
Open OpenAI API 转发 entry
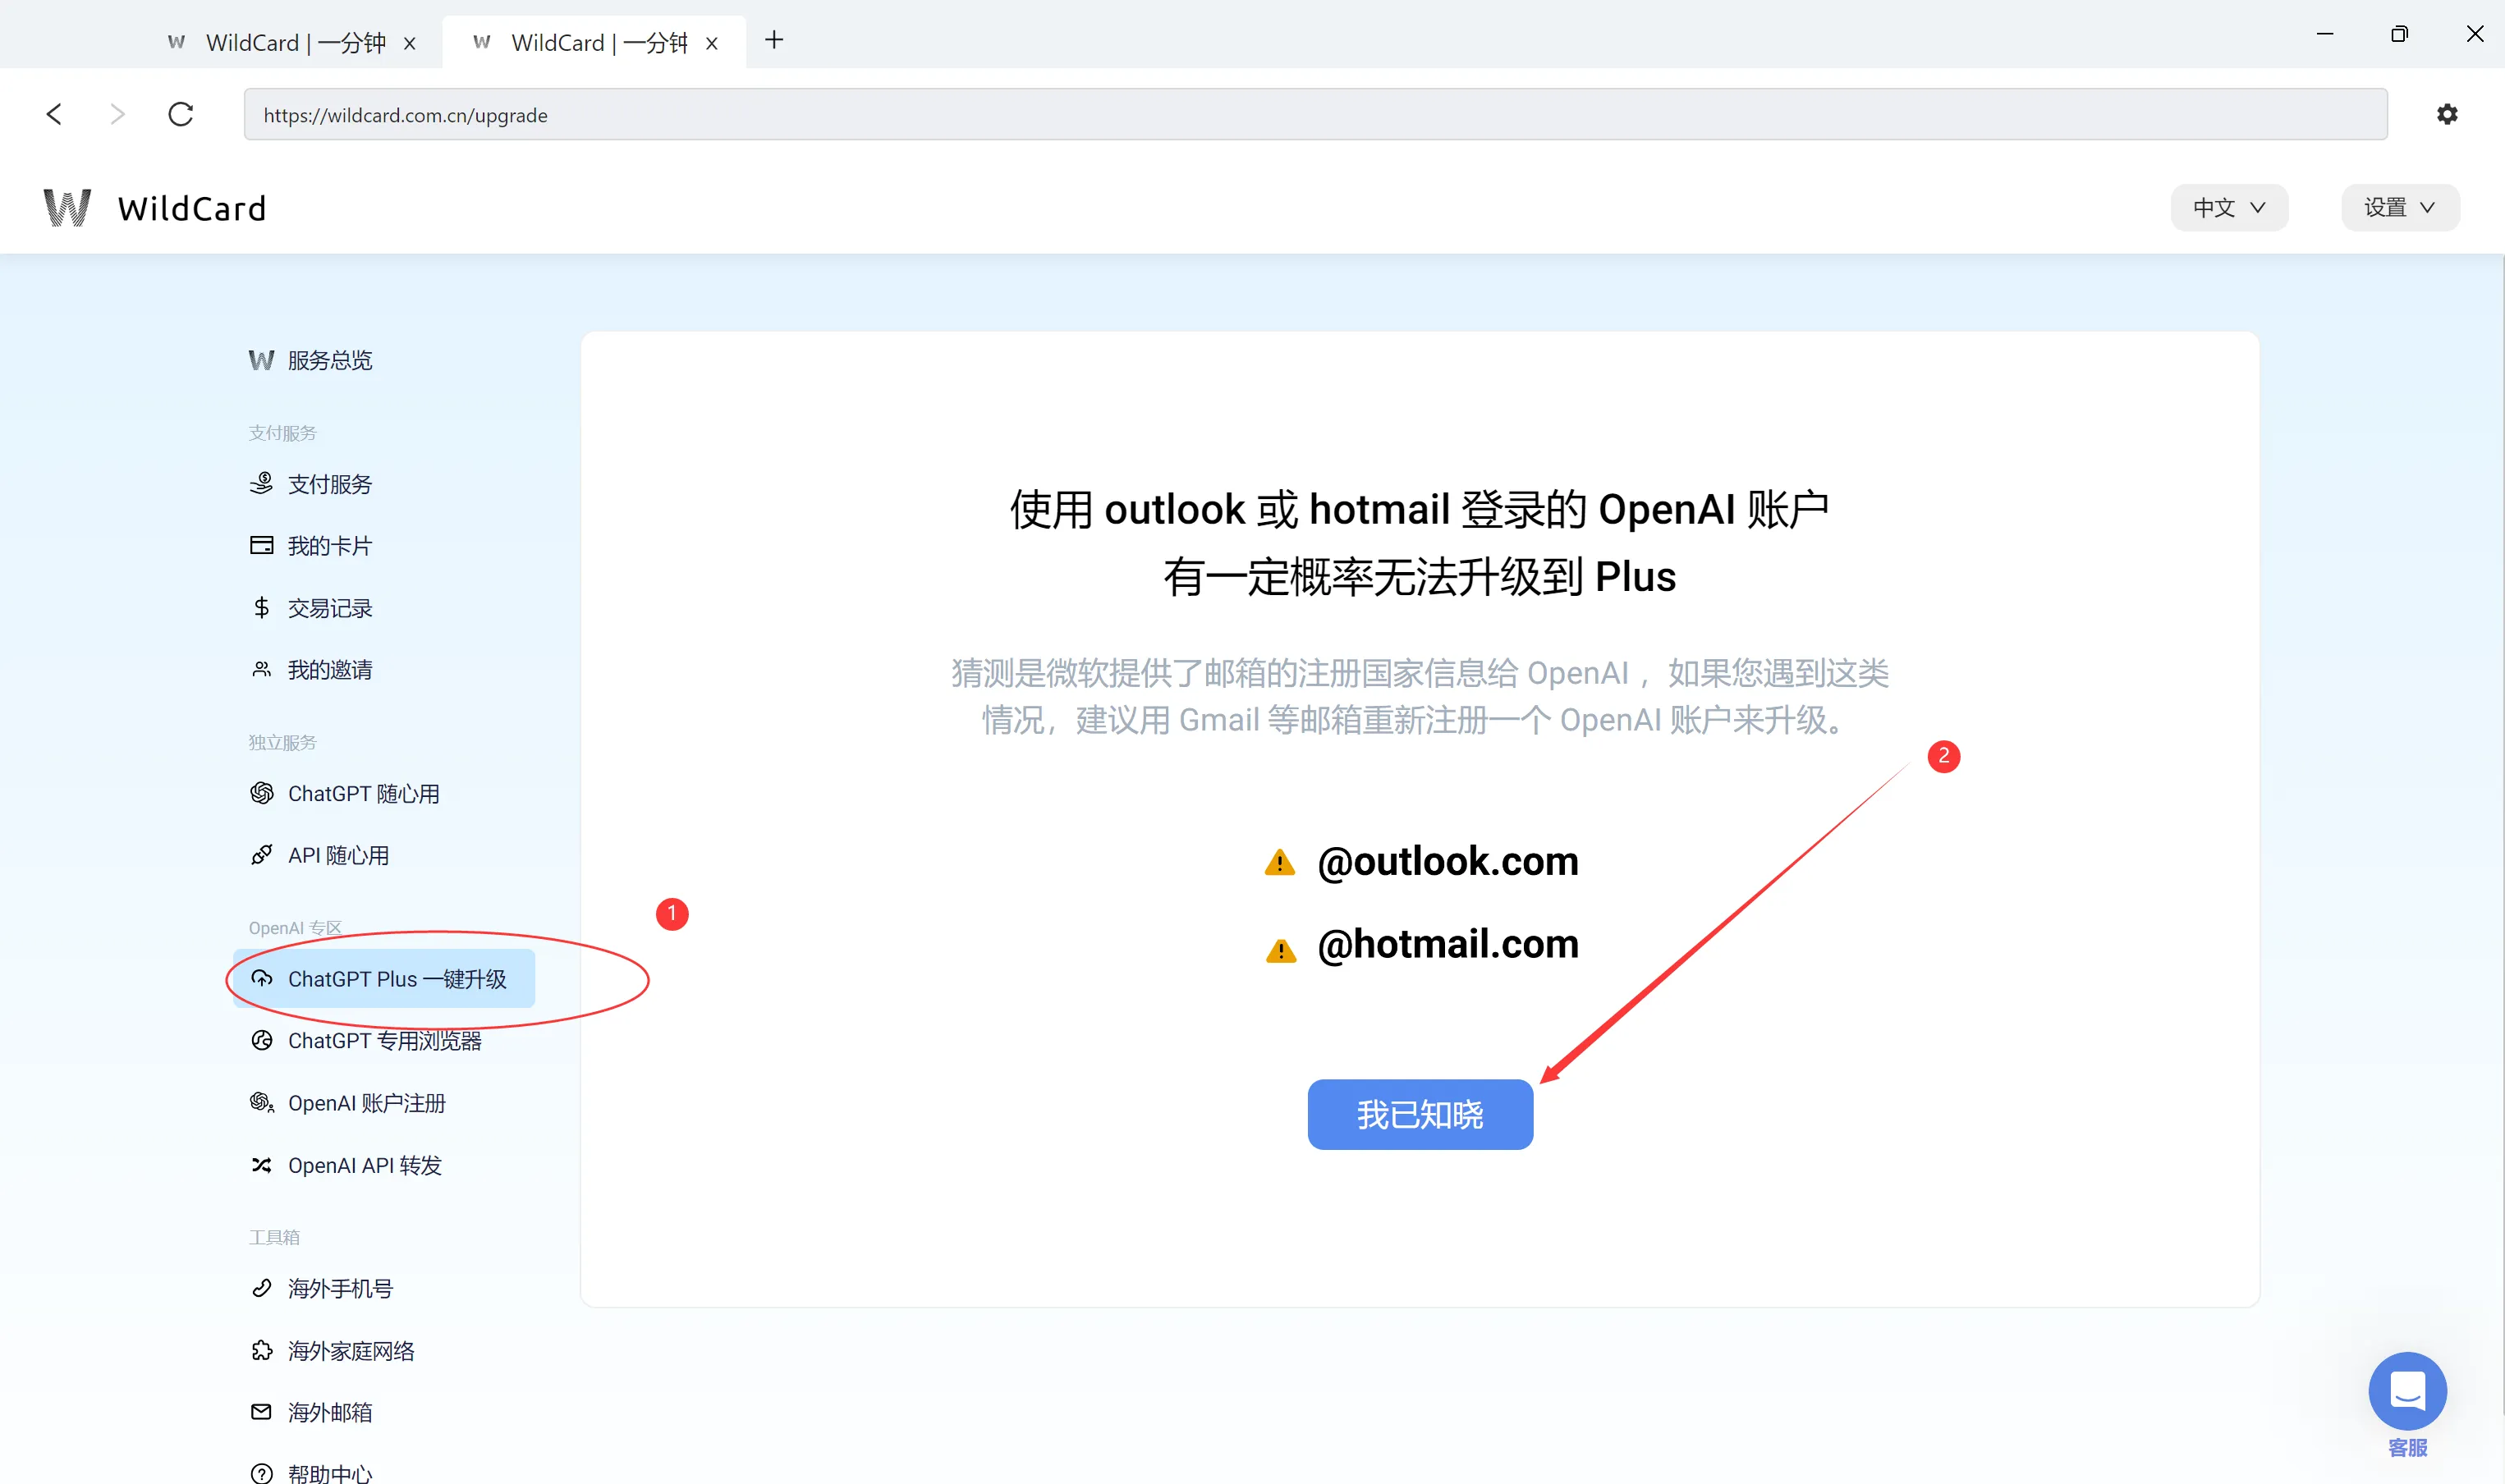(x=364, y=1166)
